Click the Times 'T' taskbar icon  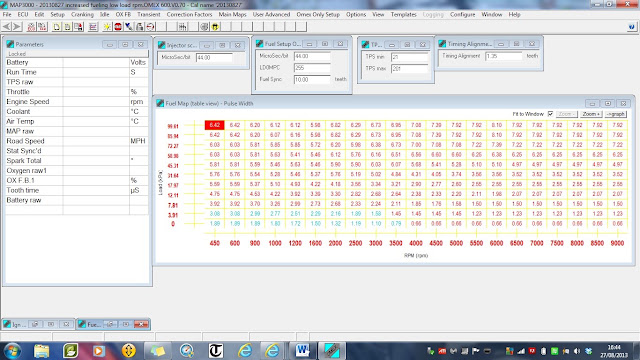tap(216, 351)
